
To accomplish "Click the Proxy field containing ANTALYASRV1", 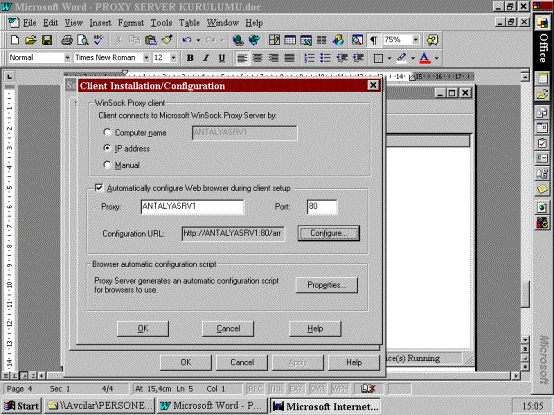I will tap(192, 207).
